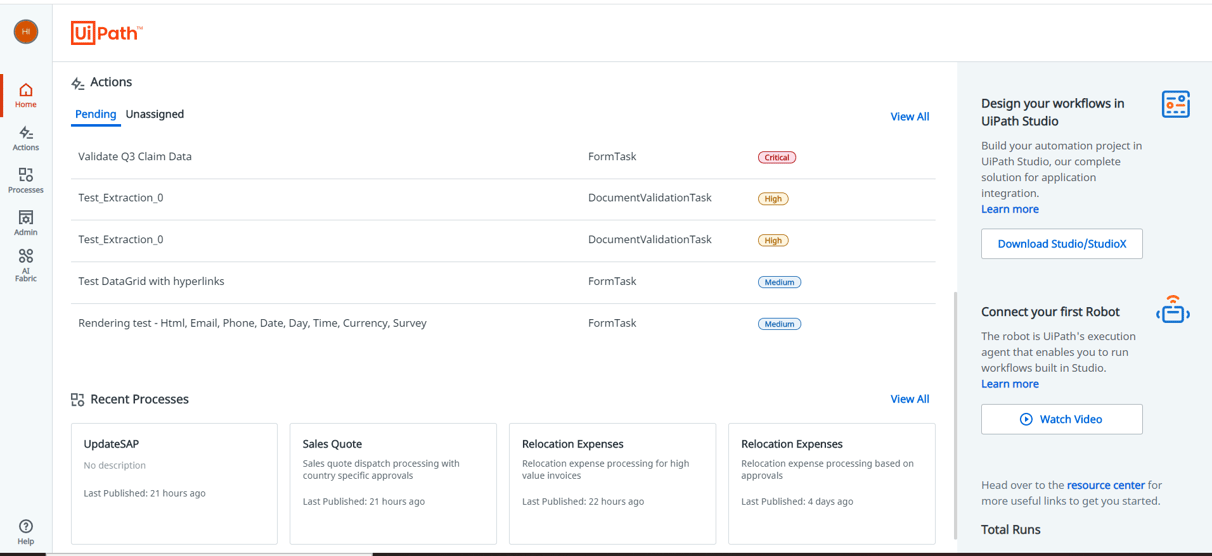Open the resource center link

[1106, 486]
